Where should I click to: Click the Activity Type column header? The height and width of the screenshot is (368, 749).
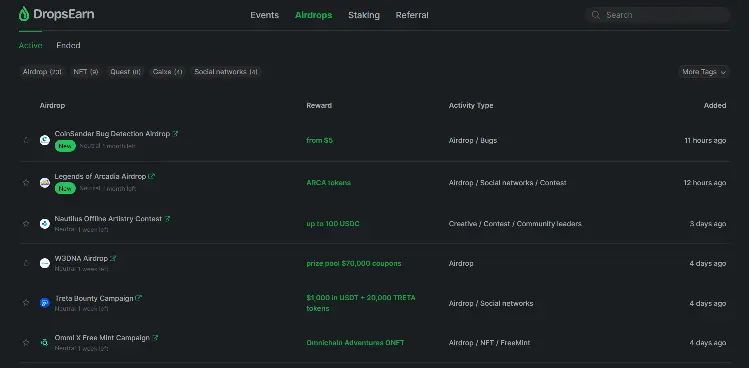point(471,105)
